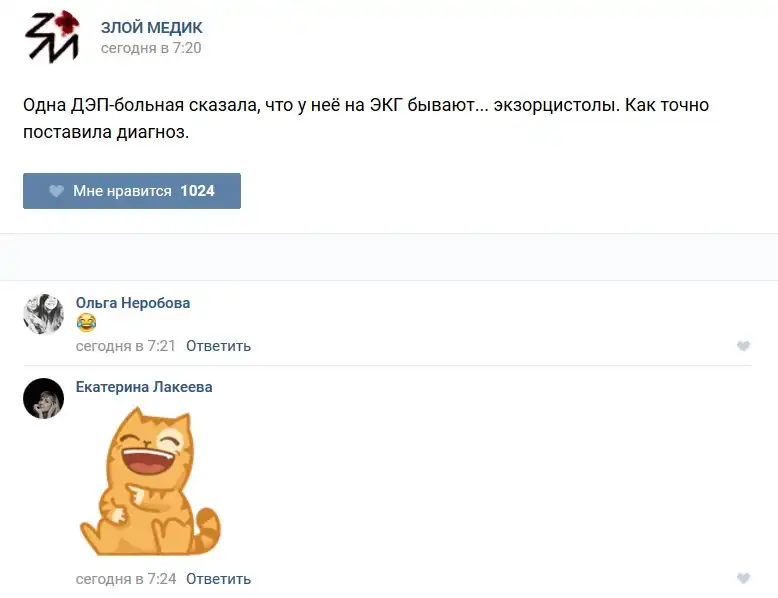Open comment timestamp сегодня в 7:21
Viewport: 778px width, 598px height.
[x=126, y=346]
